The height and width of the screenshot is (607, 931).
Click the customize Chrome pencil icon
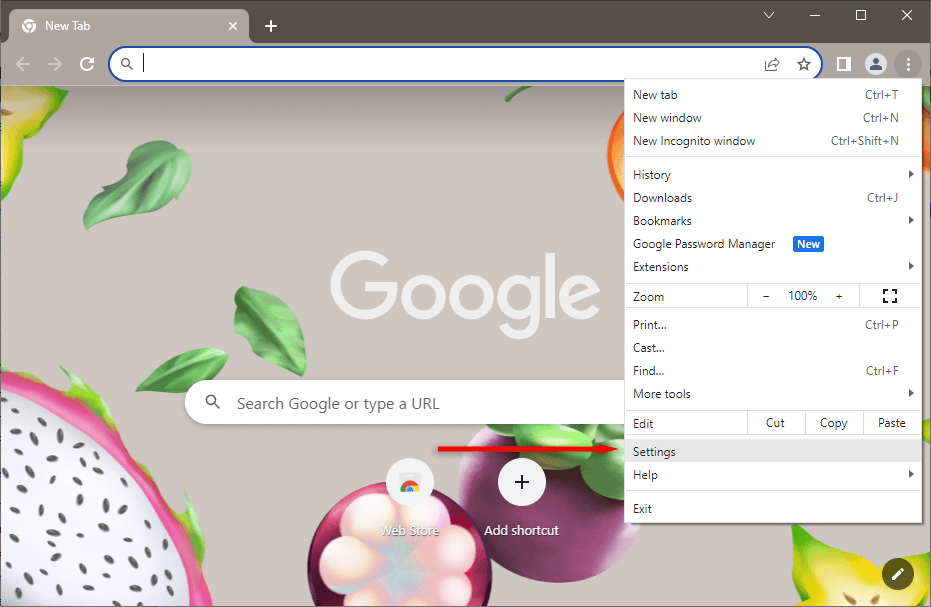point(898,574)
